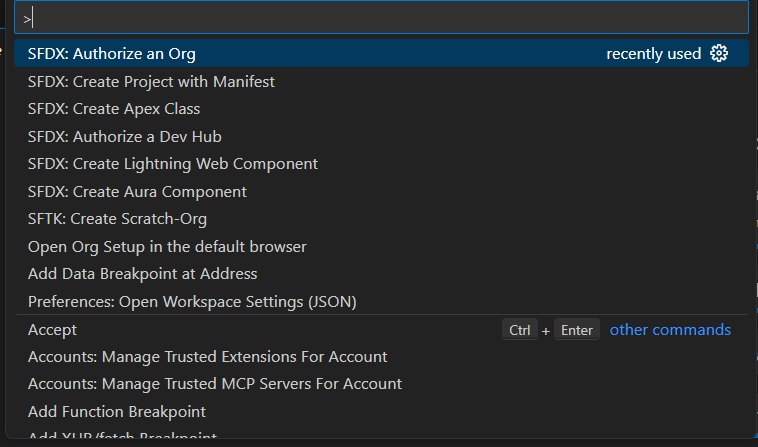Run SFTK: Create Scratch-Org command
This screenshot has width=758, height=447.
[118, 219]
